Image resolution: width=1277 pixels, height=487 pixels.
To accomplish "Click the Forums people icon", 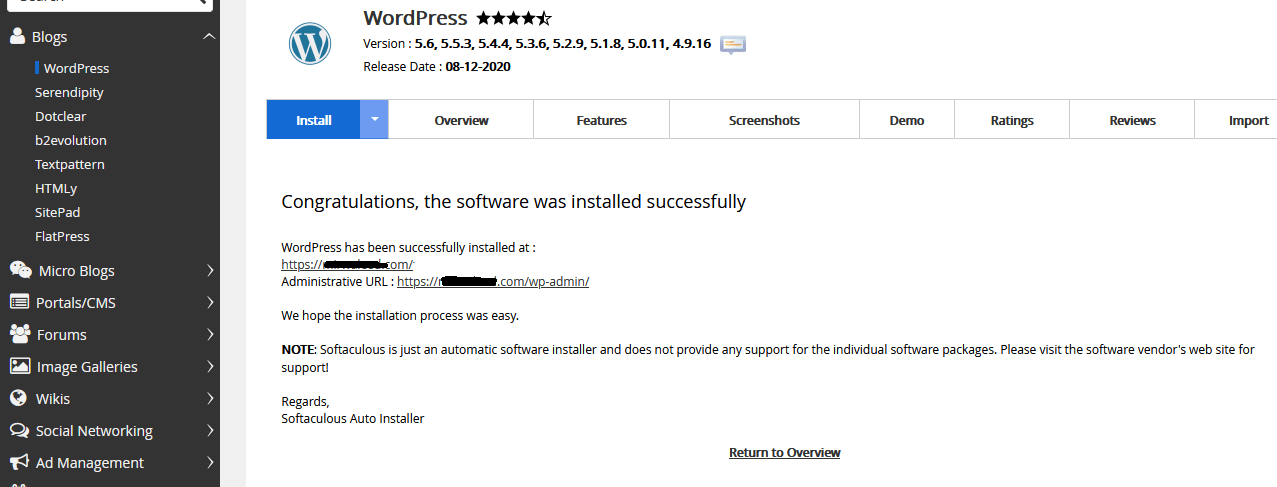I will [x=19, y=334].
